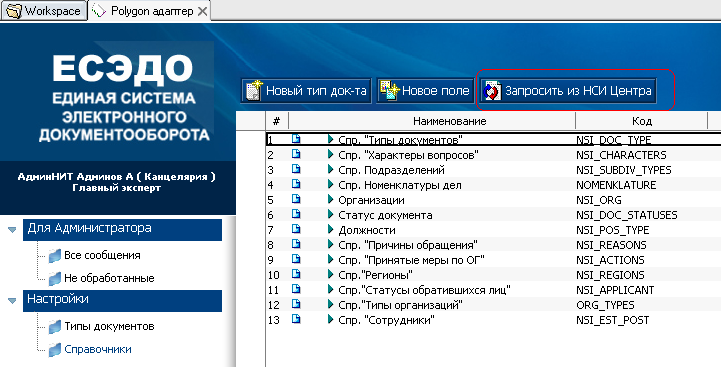Select the NSI_ACTIONS code cell
The image size is (721, 367).
tap(610, 260)
